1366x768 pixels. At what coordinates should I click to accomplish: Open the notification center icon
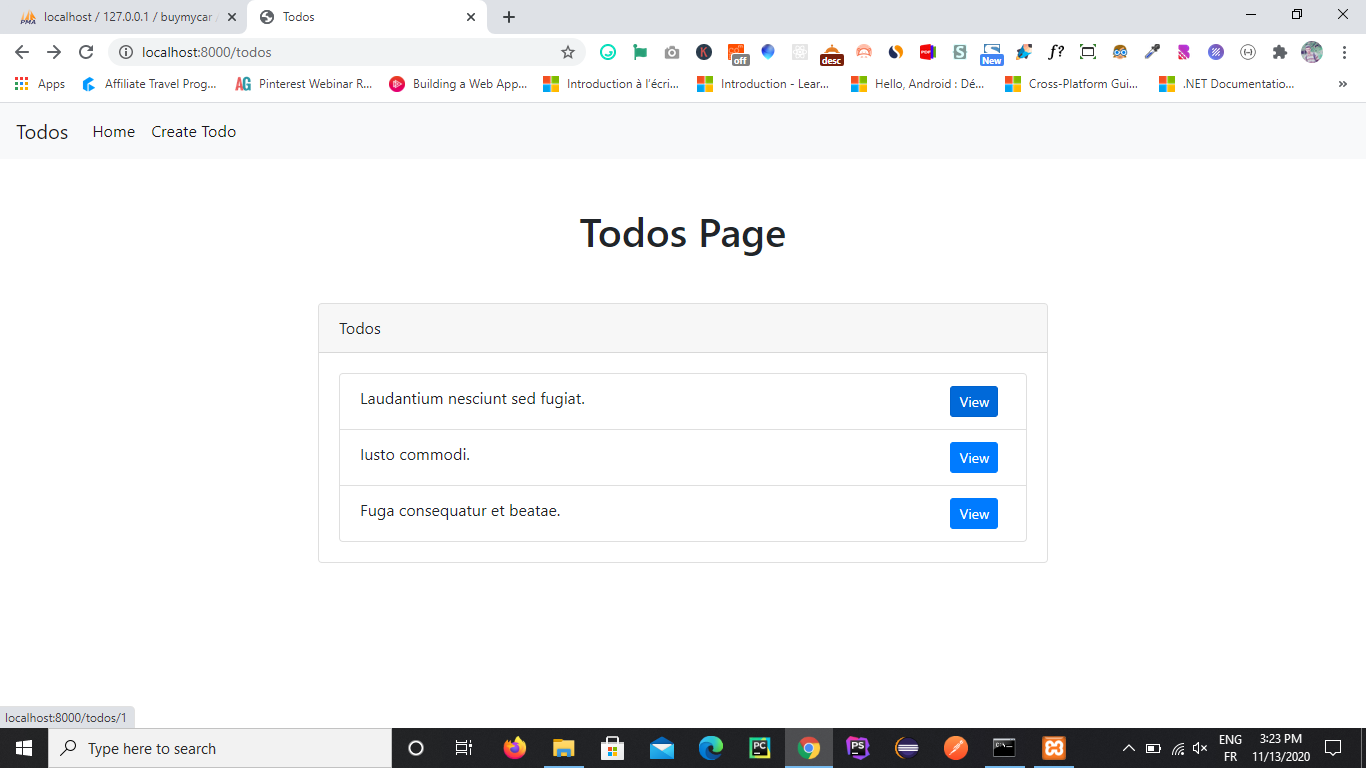(1332, 748)
